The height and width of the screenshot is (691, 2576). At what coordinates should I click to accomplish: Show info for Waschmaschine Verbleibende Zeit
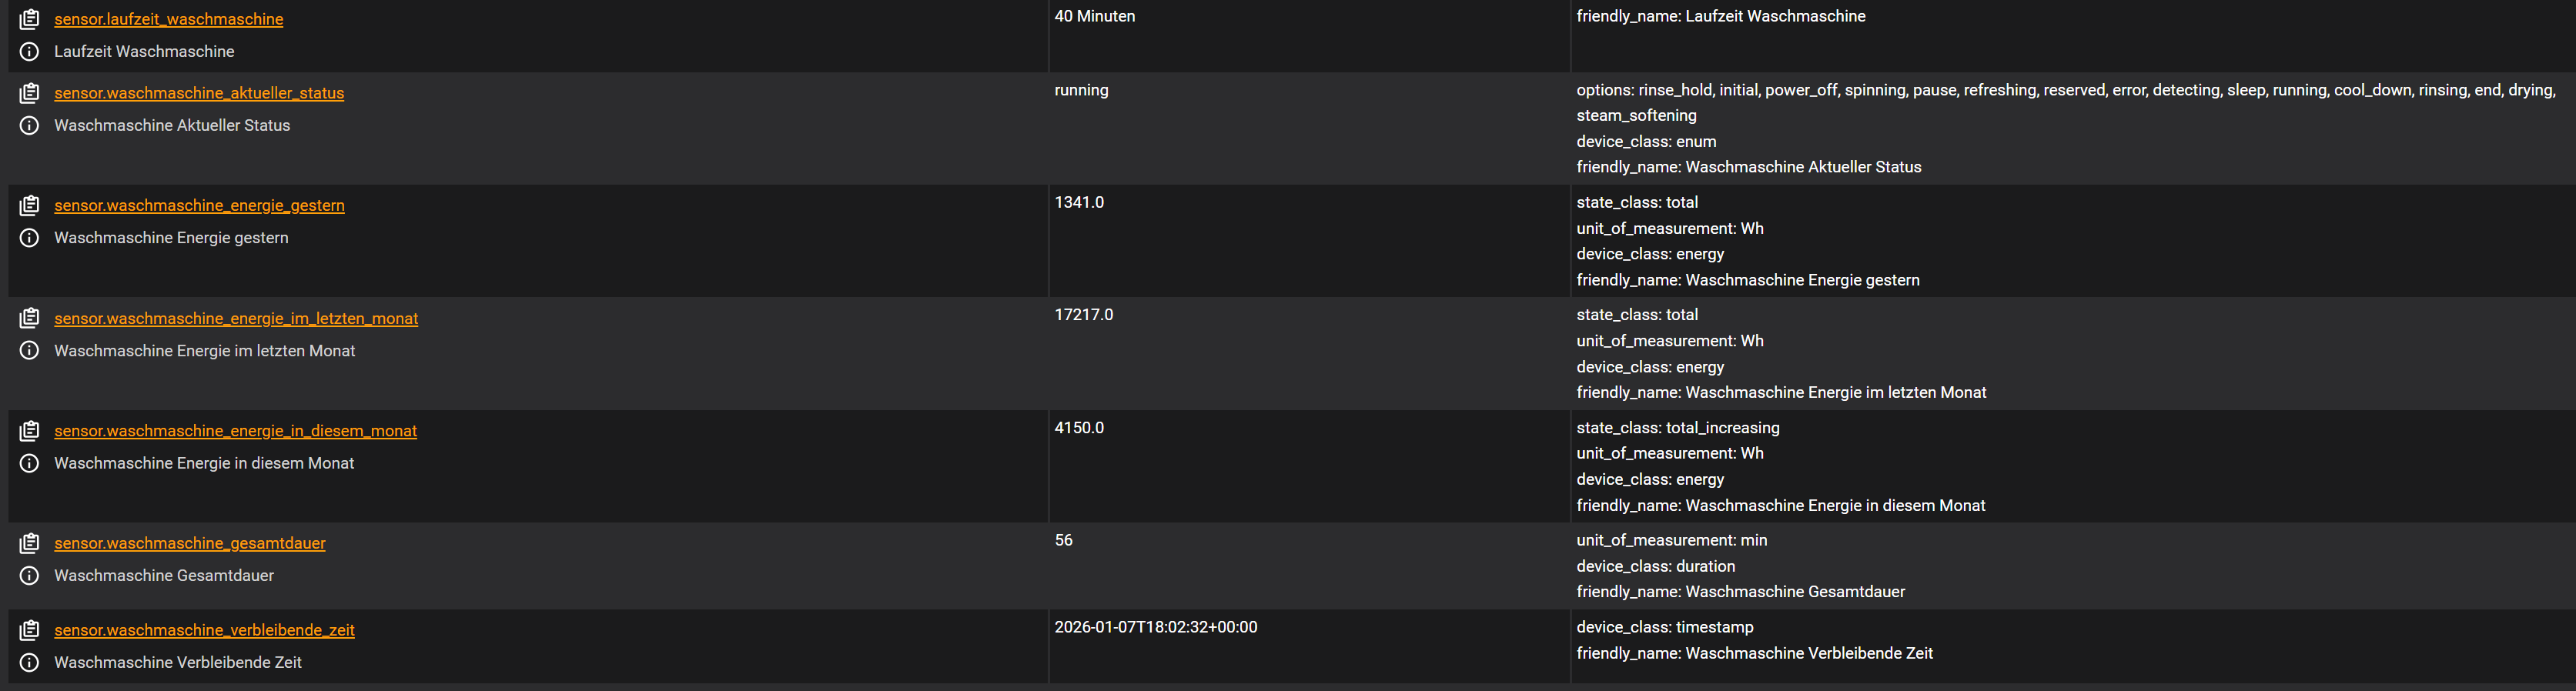(x=30, y=662)
